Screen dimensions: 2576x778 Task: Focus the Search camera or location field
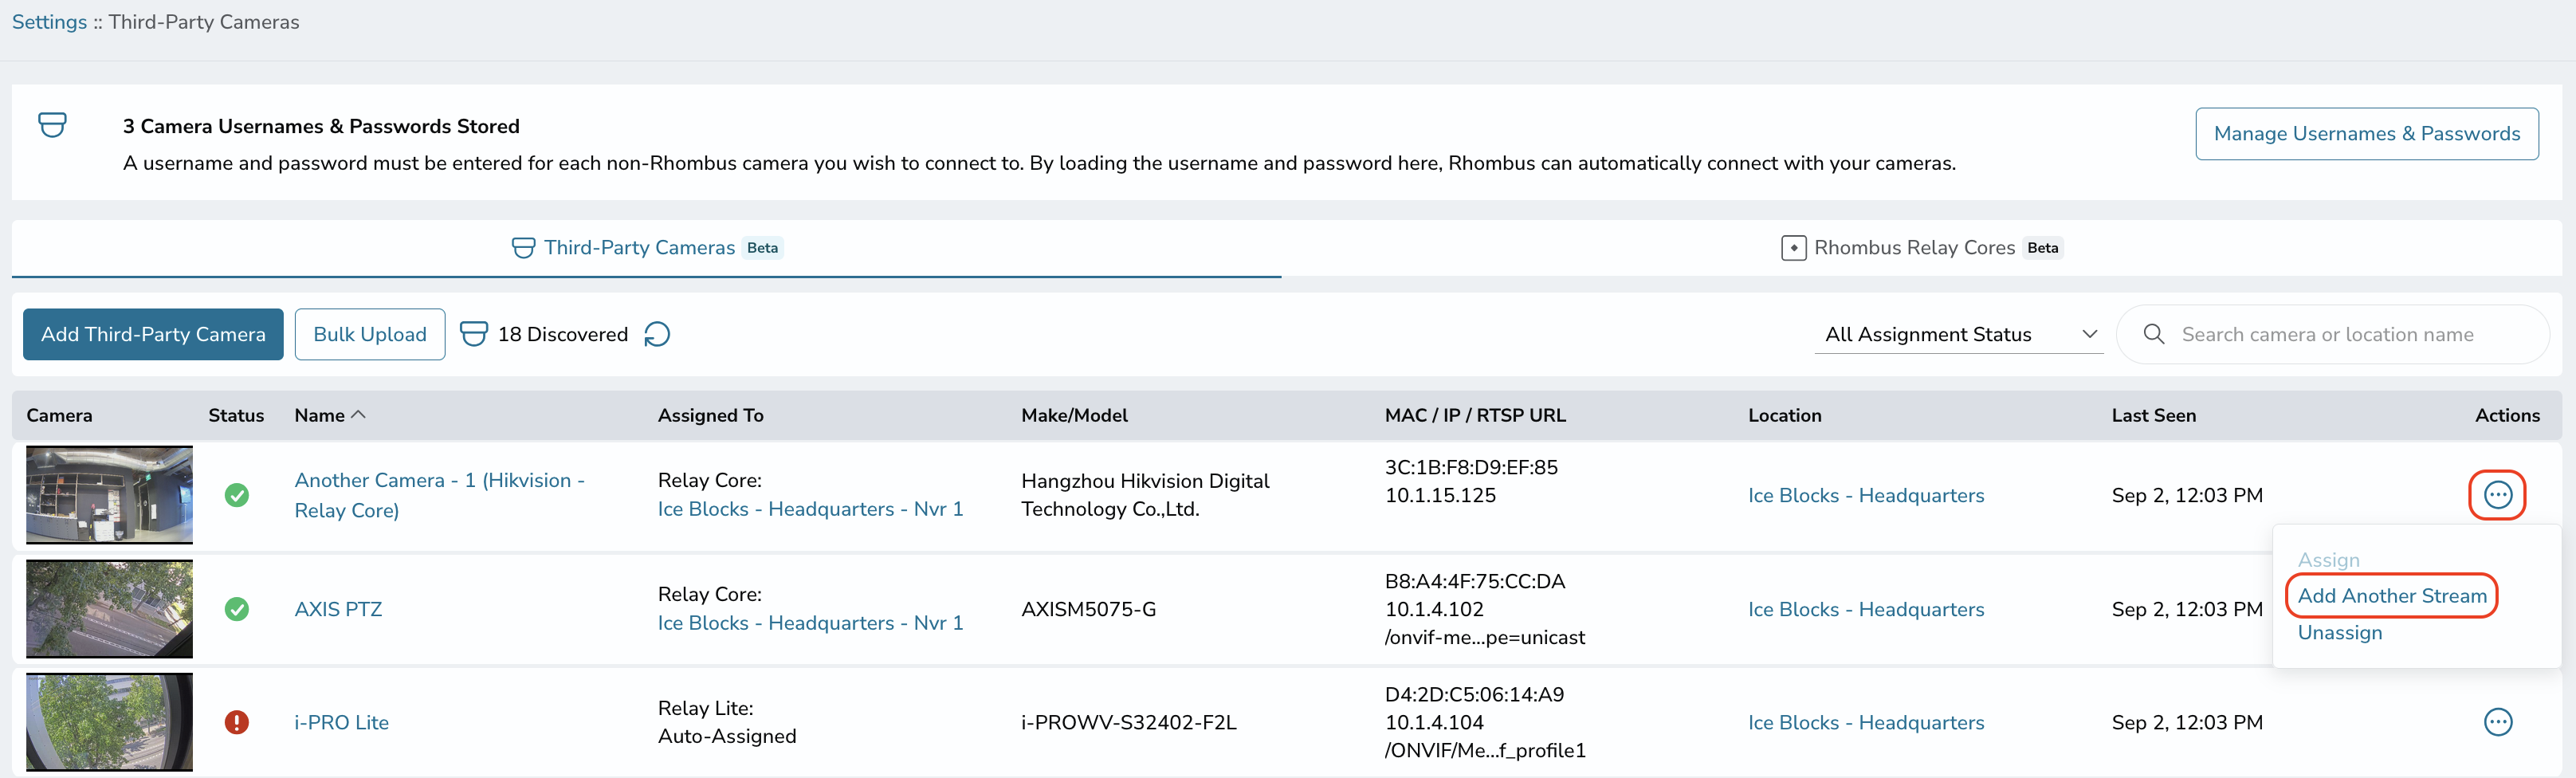tap(2333, 334)
